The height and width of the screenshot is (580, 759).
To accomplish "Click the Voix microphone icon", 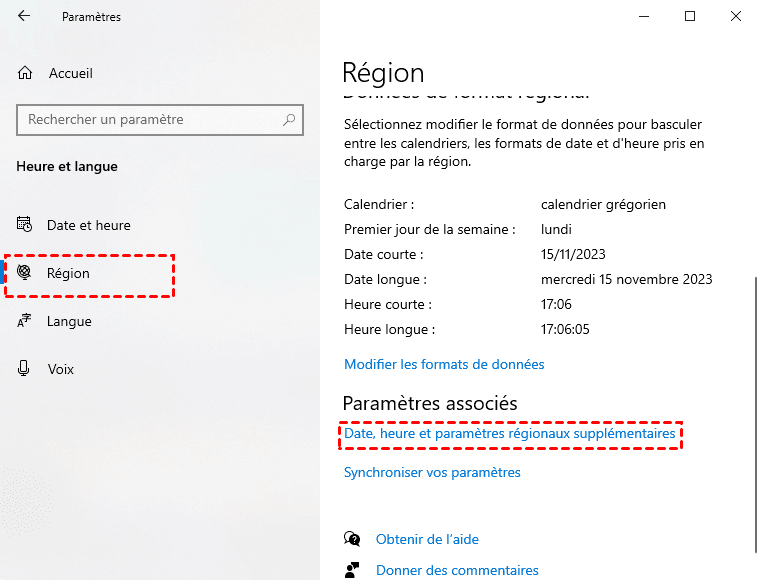I will [25, 369].
